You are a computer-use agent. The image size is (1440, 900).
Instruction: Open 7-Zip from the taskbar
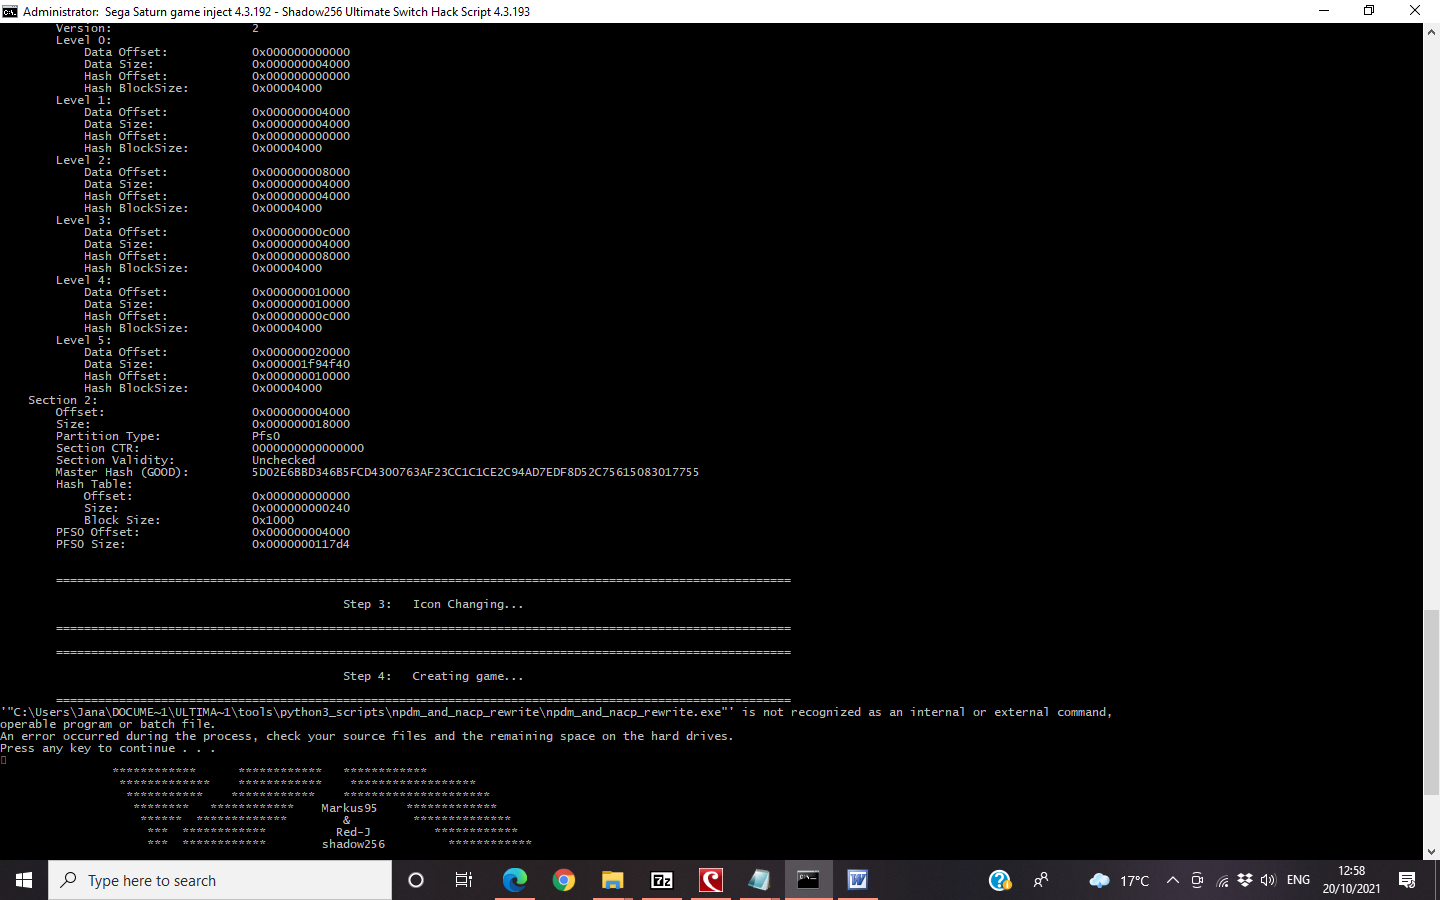pyautogui.click(x=662, y=880)
